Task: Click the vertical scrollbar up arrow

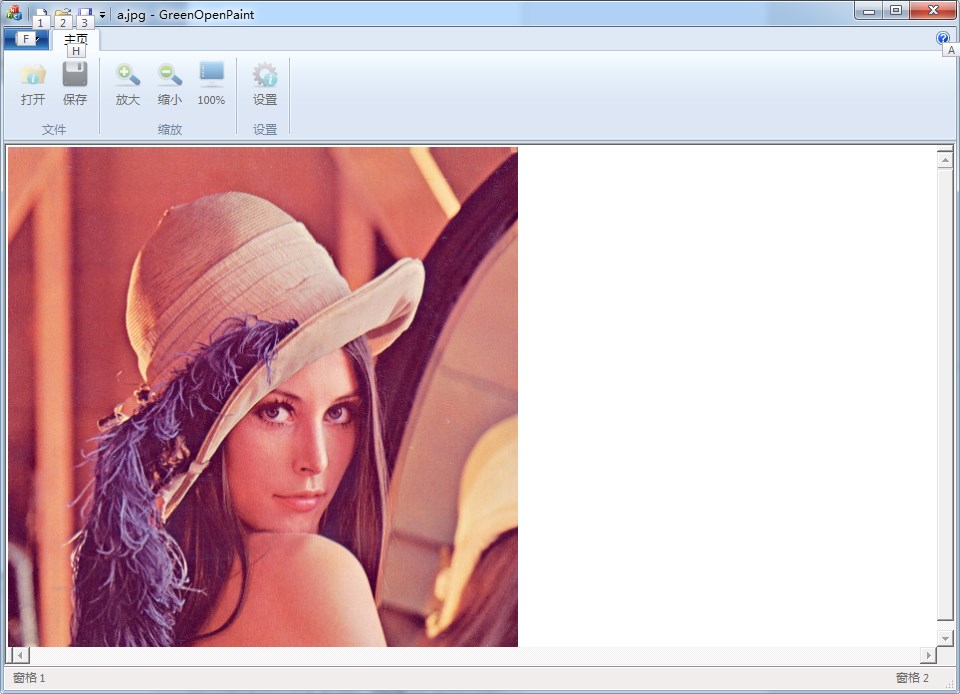Action: [945, 159]
